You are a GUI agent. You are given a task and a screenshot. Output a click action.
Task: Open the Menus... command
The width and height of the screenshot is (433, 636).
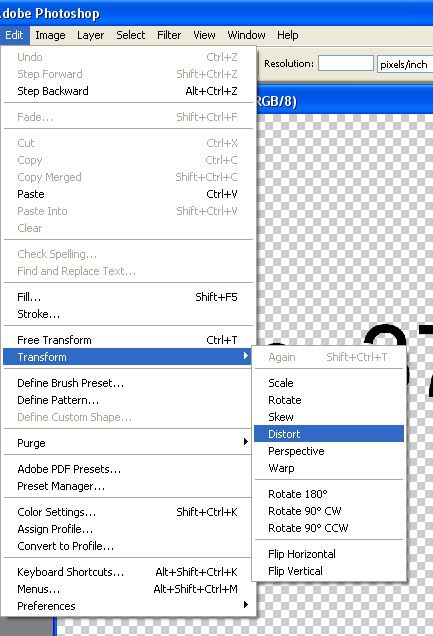[x=129, y=589]
